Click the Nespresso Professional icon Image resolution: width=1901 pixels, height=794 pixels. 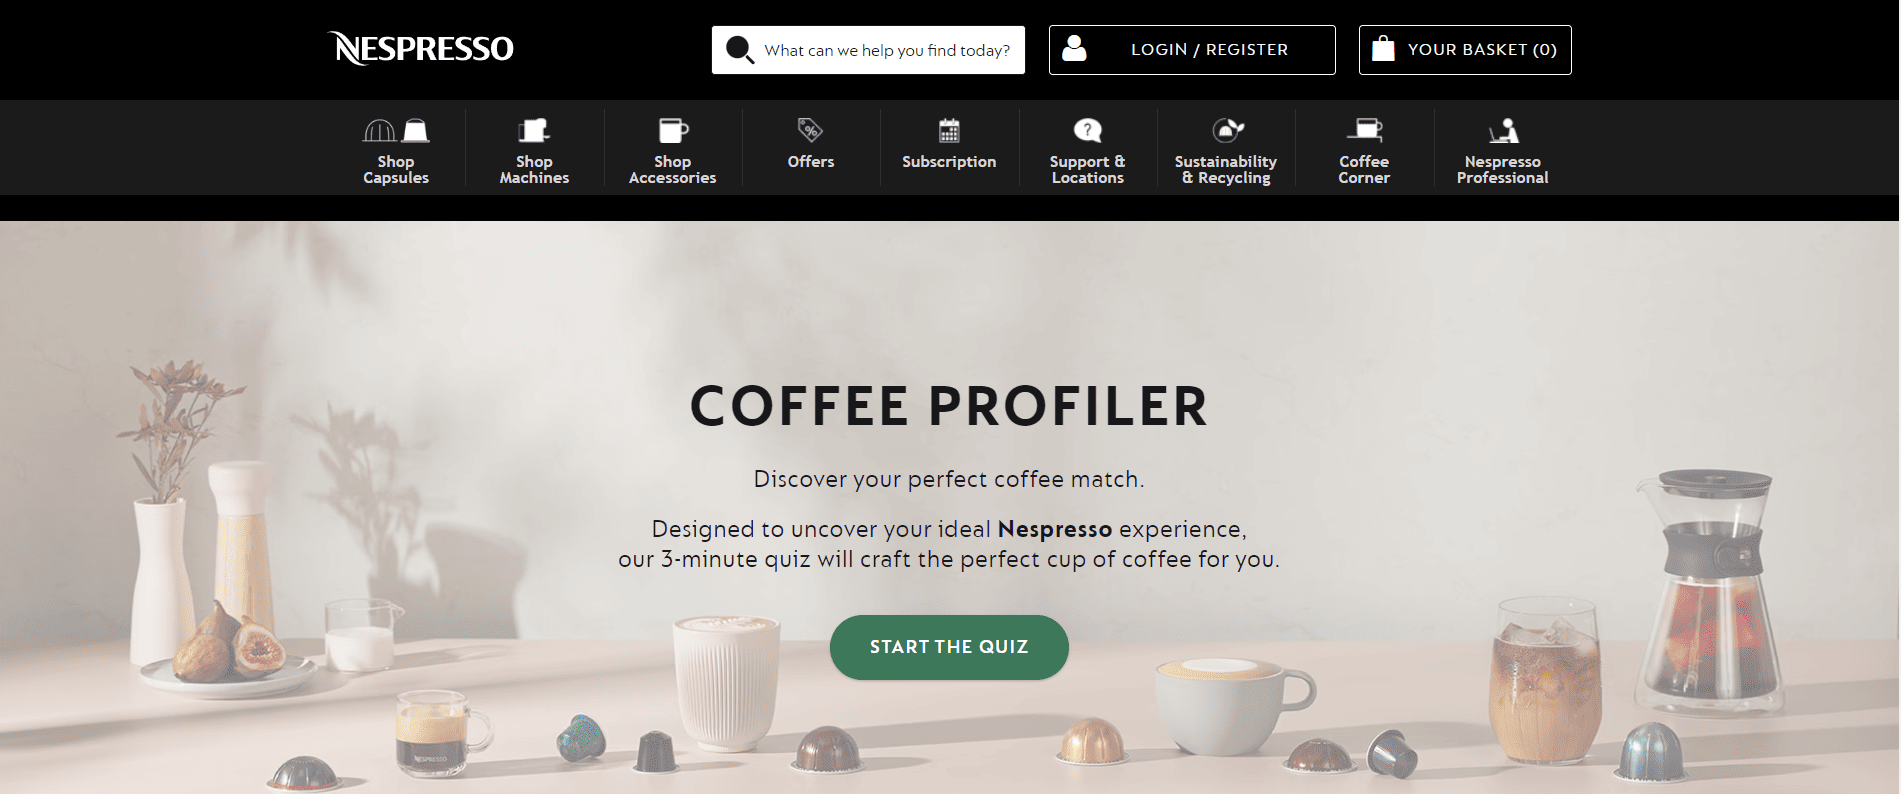pos(1503,130)
